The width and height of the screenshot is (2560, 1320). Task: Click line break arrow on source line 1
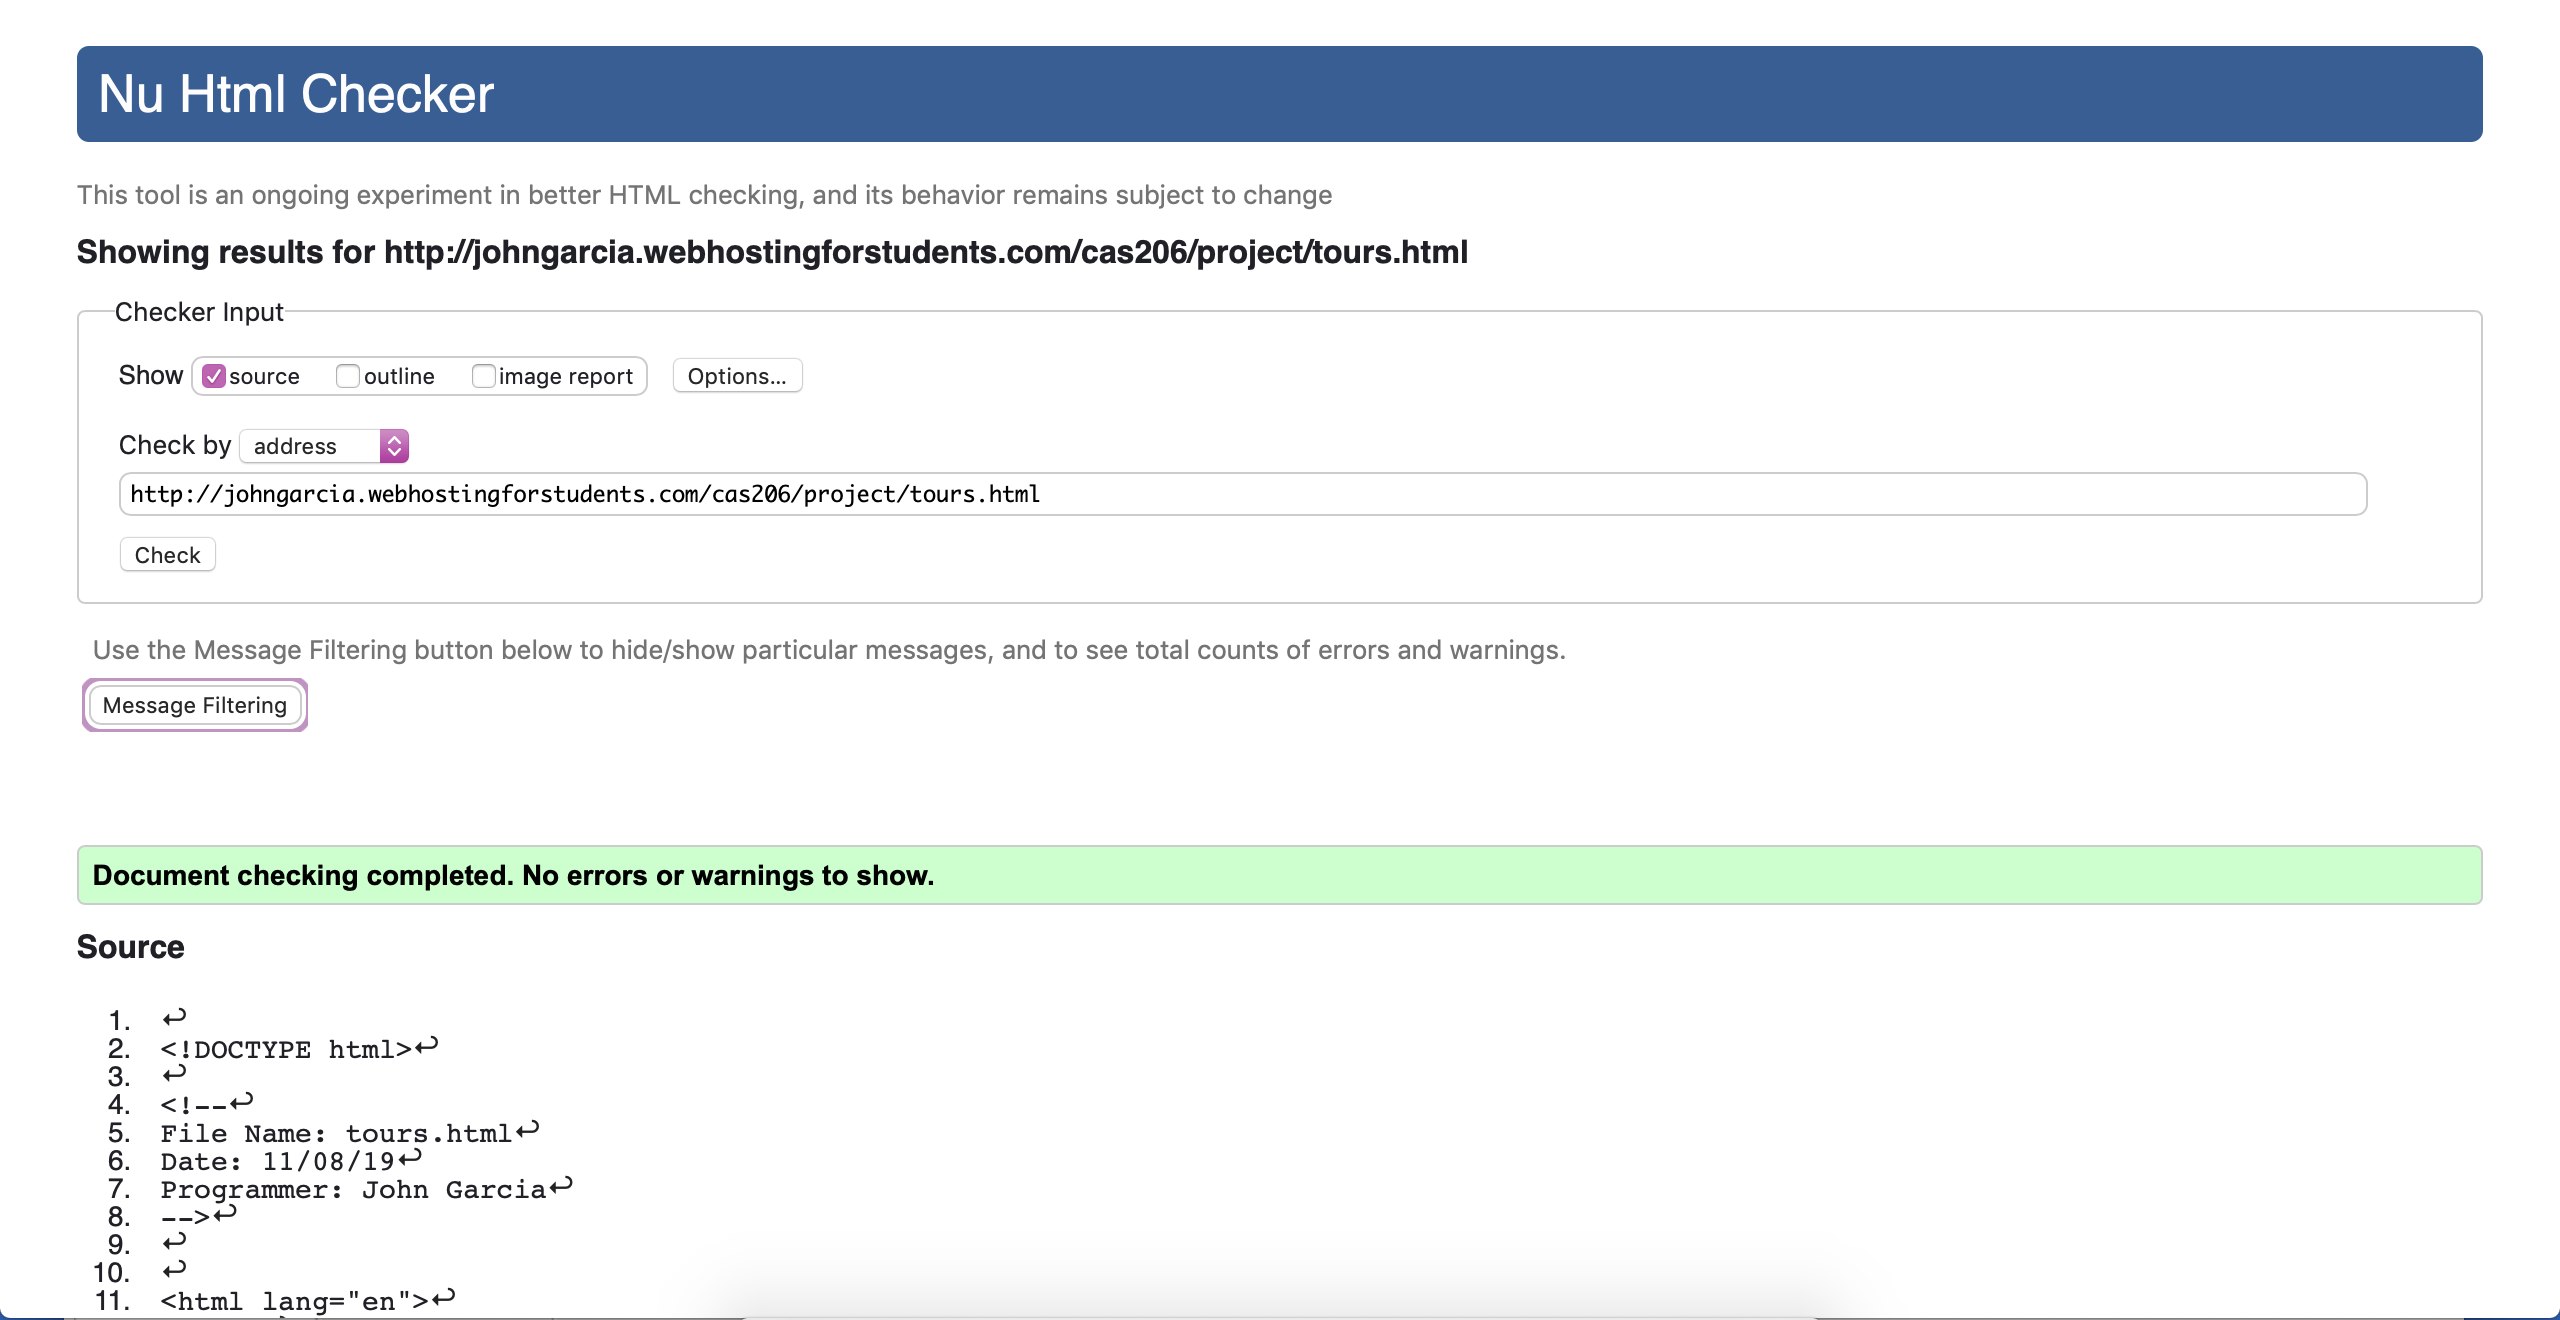(175, 1018)
